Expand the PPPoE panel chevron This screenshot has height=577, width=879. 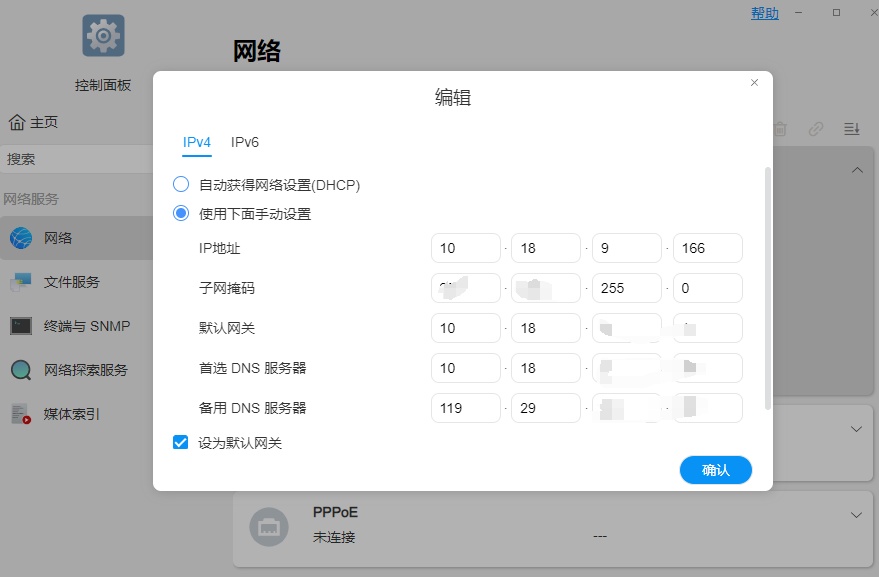tap(857, 515)
